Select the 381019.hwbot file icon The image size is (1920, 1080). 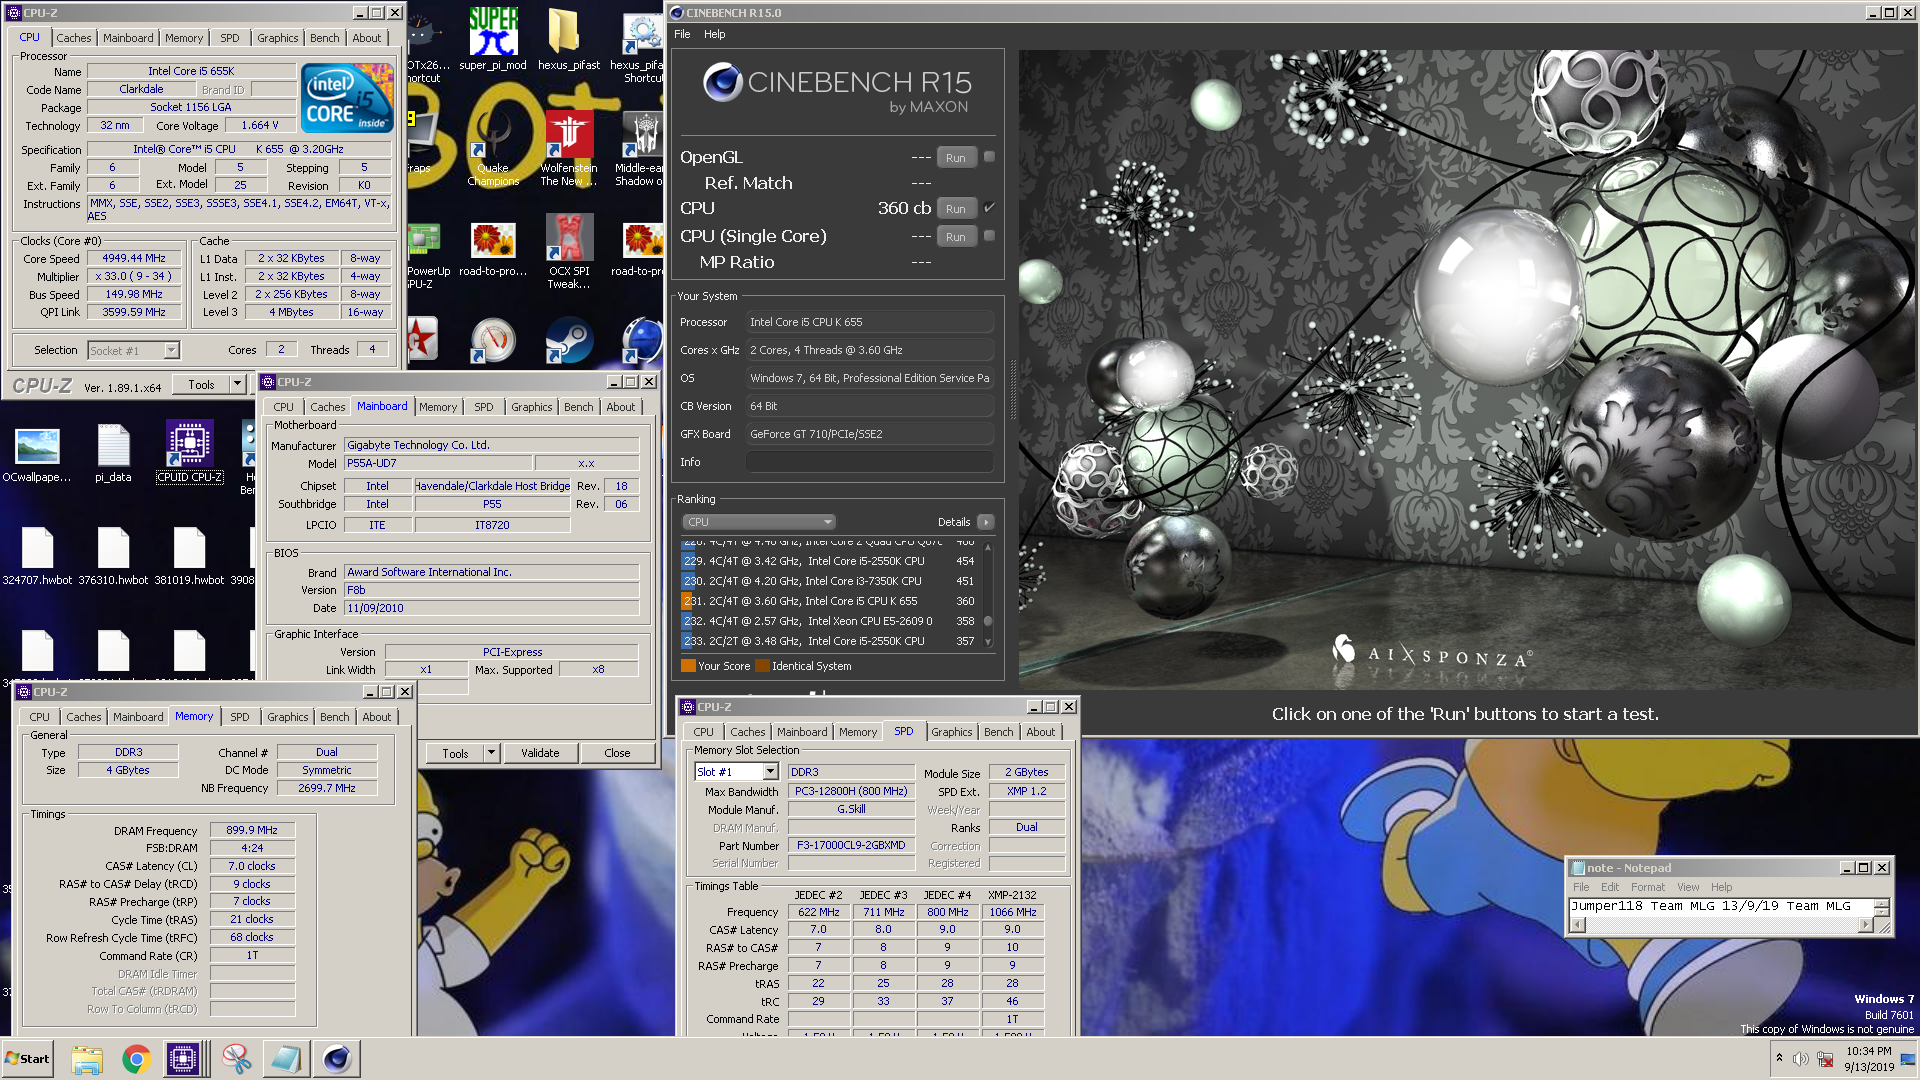[x=189, y=556]
